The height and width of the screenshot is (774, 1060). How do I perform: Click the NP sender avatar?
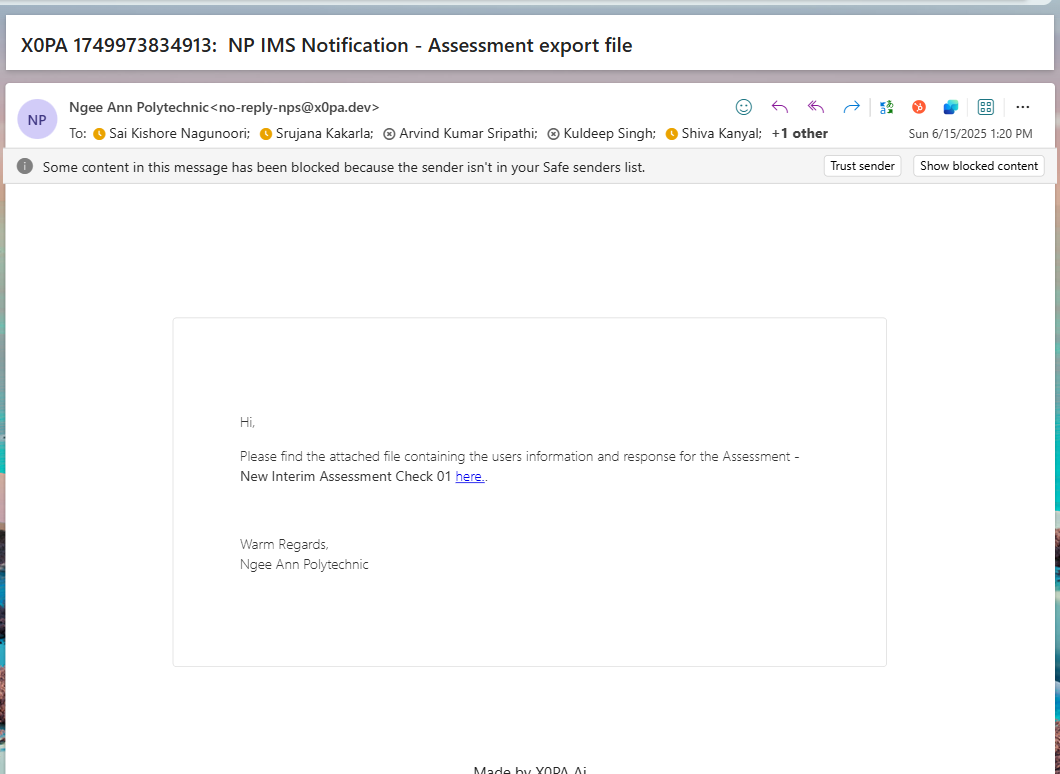pyautogui.click(x=37, y=120)
